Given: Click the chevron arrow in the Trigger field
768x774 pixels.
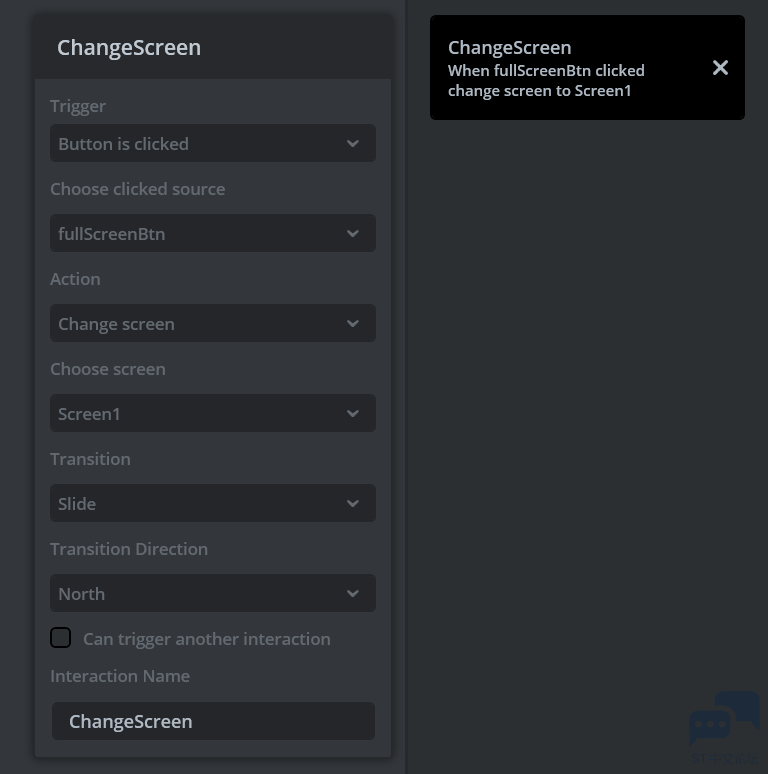Looking at the screenshot, I should pos(353,143).
